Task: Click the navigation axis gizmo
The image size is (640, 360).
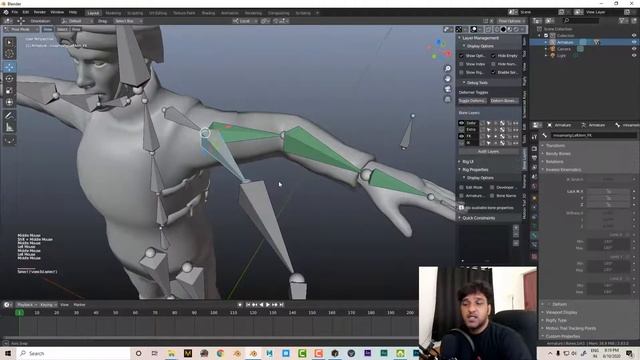Action: tap(440, 49)
